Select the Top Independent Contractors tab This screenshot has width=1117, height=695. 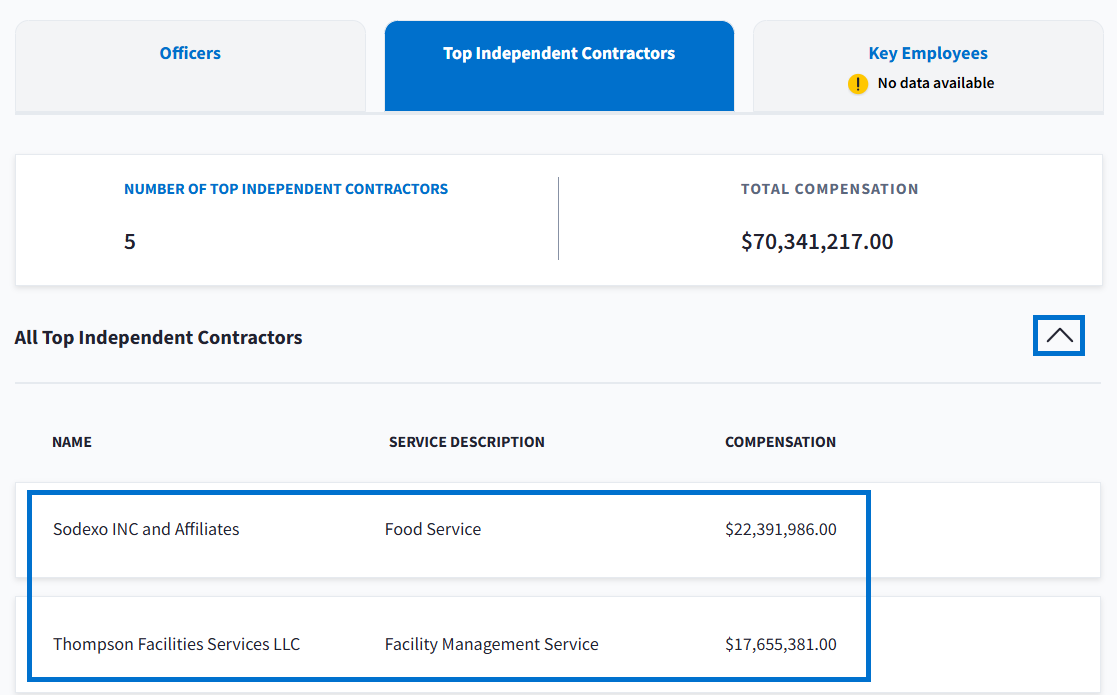559,54
